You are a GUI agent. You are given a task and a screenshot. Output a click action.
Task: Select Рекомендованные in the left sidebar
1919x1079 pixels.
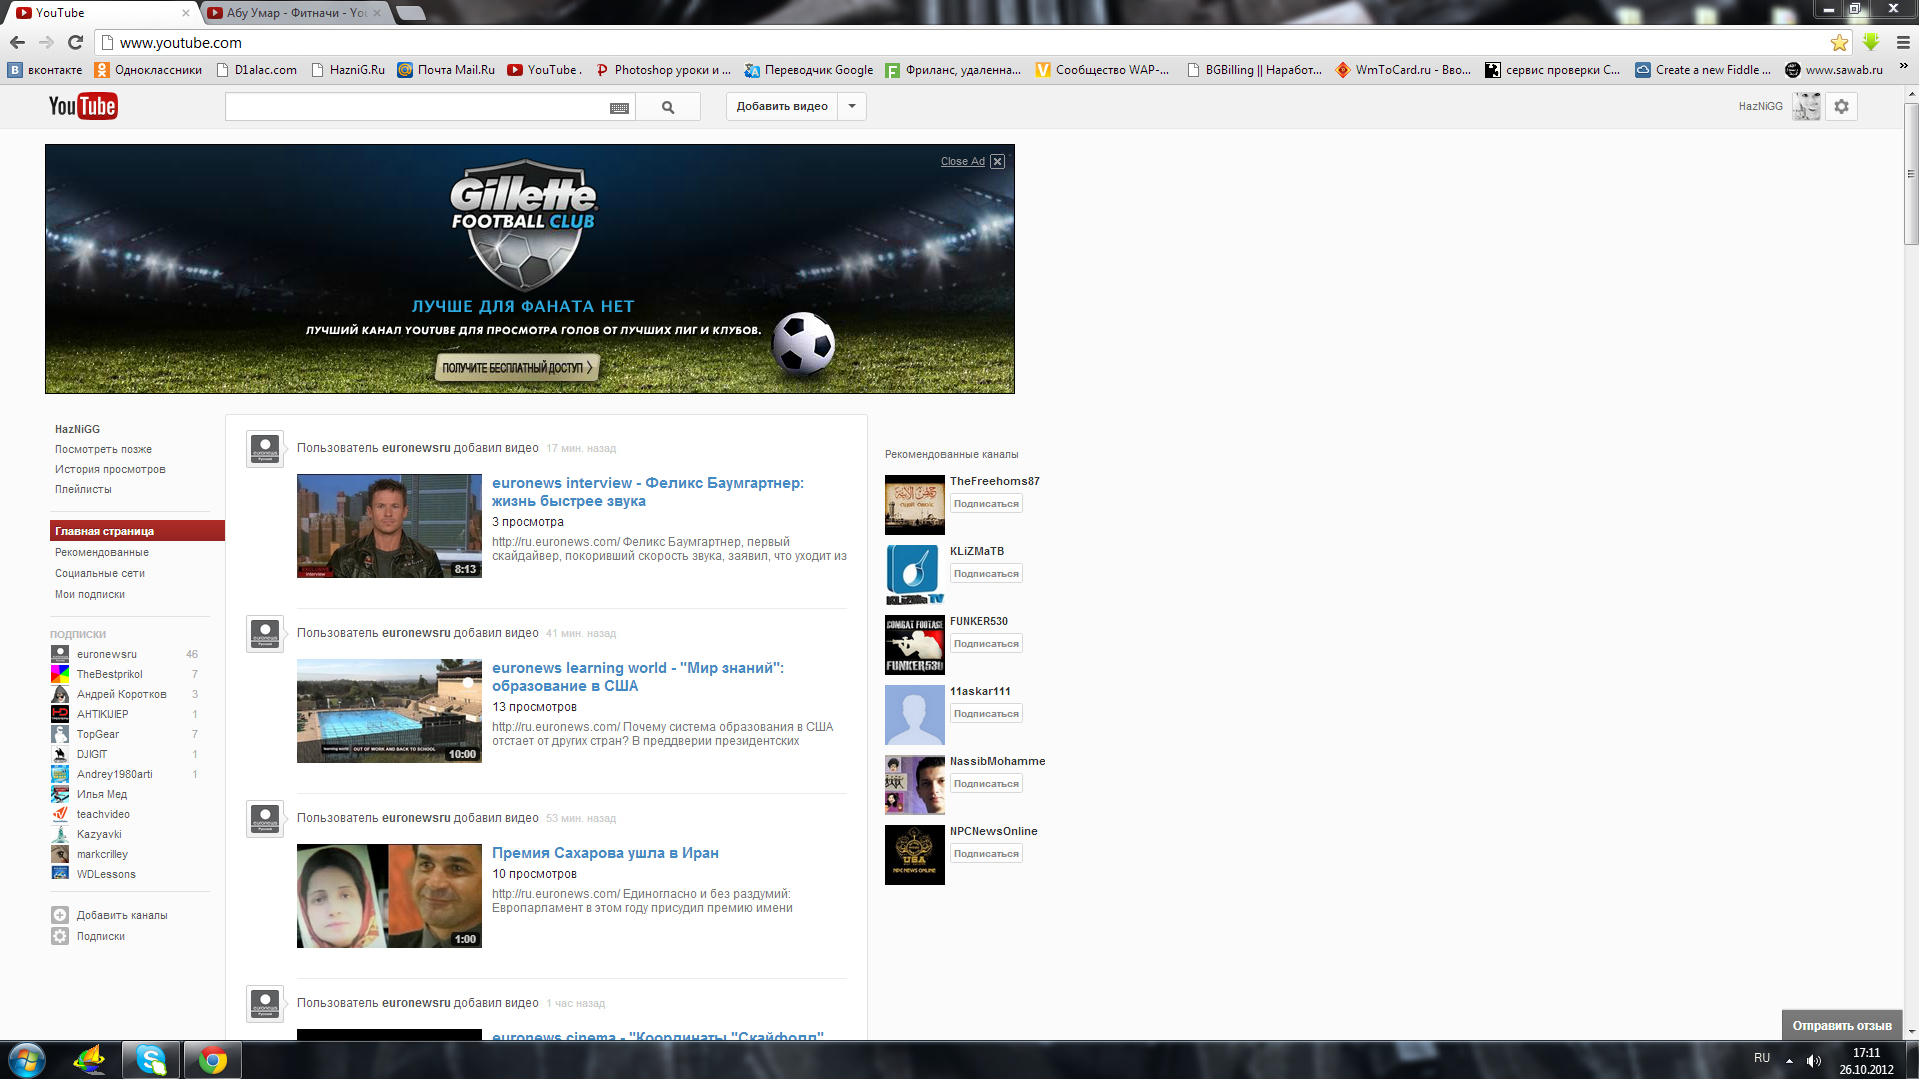(102, 552)
